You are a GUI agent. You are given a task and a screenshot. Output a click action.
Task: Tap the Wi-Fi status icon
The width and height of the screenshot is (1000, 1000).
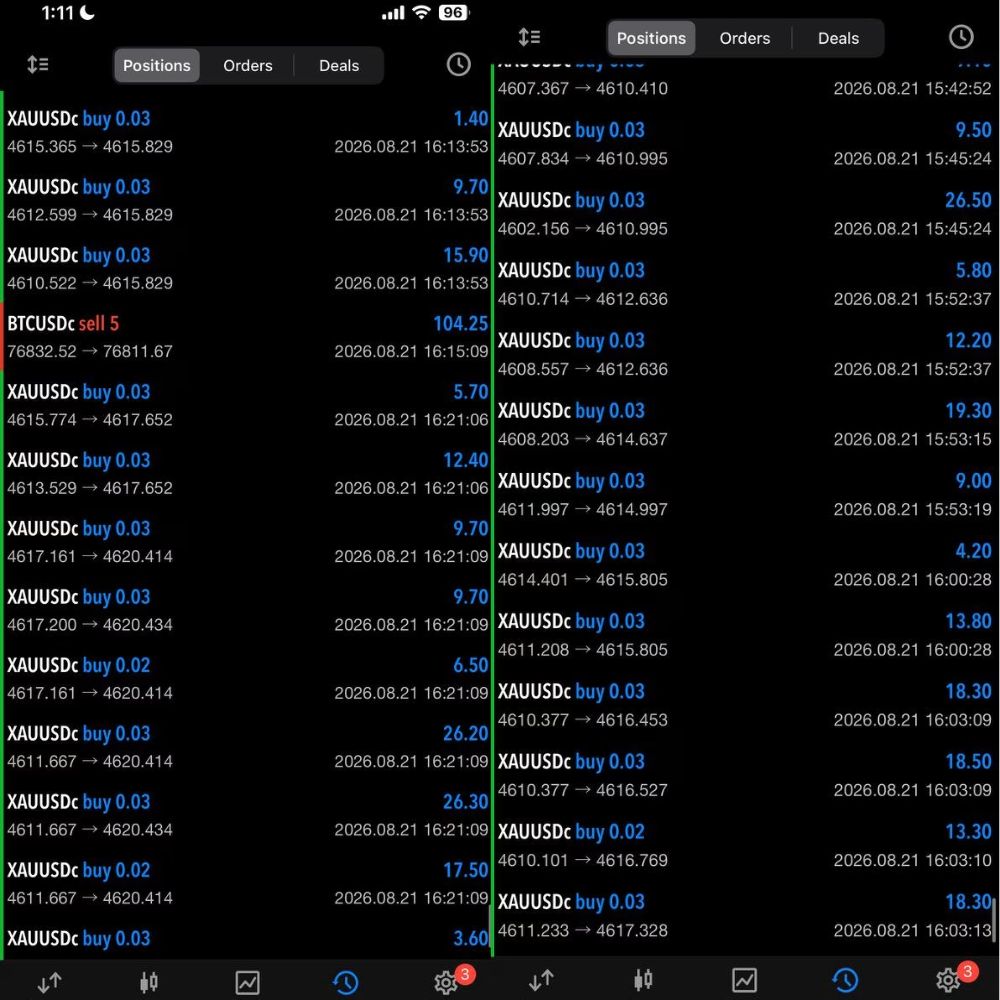click(x=421, y=12)
